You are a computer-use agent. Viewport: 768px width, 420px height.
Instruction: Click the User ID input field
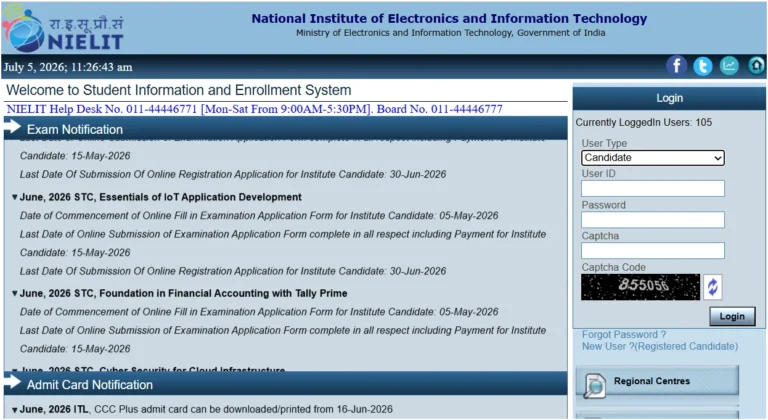pyautogui.click(x=653, y=189)
